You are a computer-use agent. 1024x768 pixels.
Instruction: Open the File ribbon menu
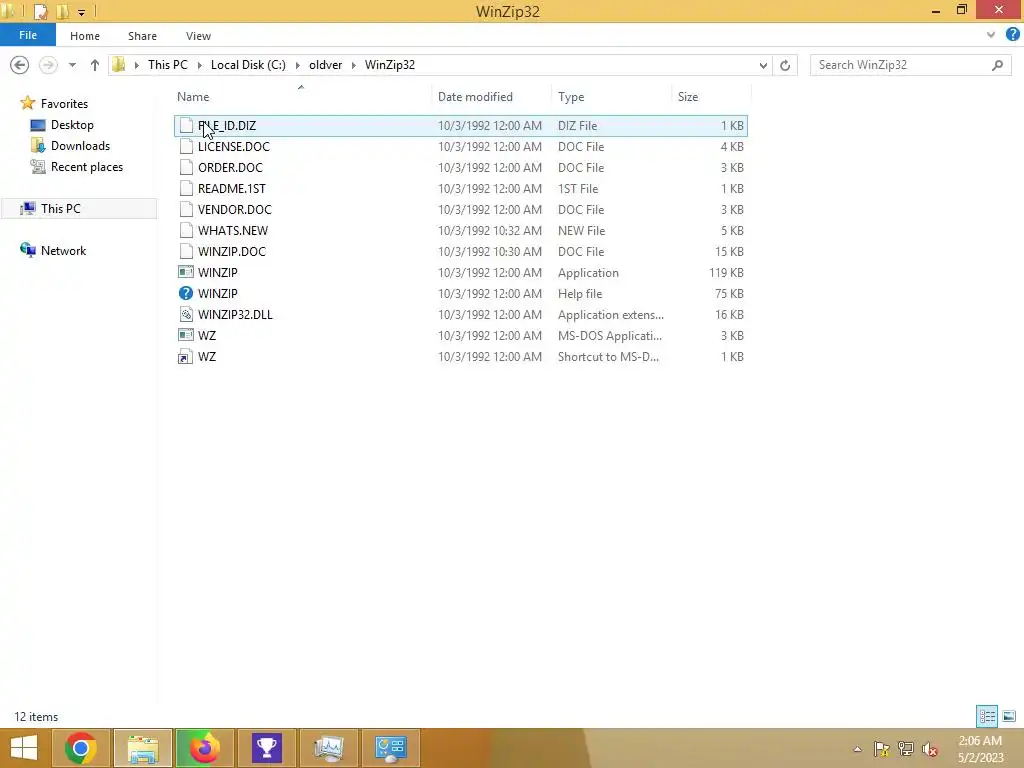(27, 35)
